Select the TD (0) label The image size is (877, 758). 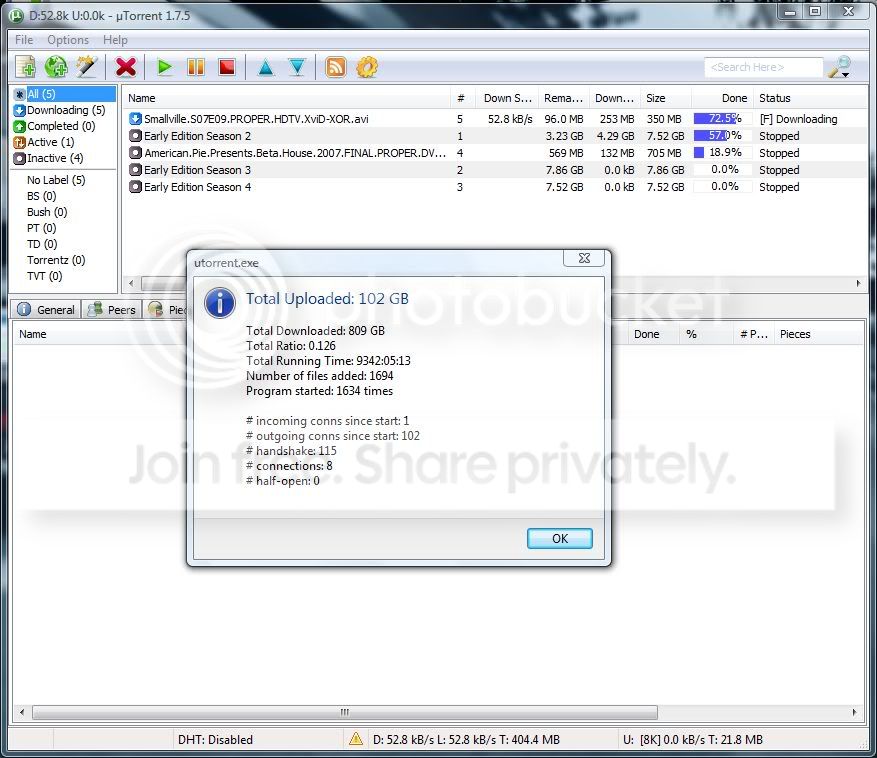point(42,244)
